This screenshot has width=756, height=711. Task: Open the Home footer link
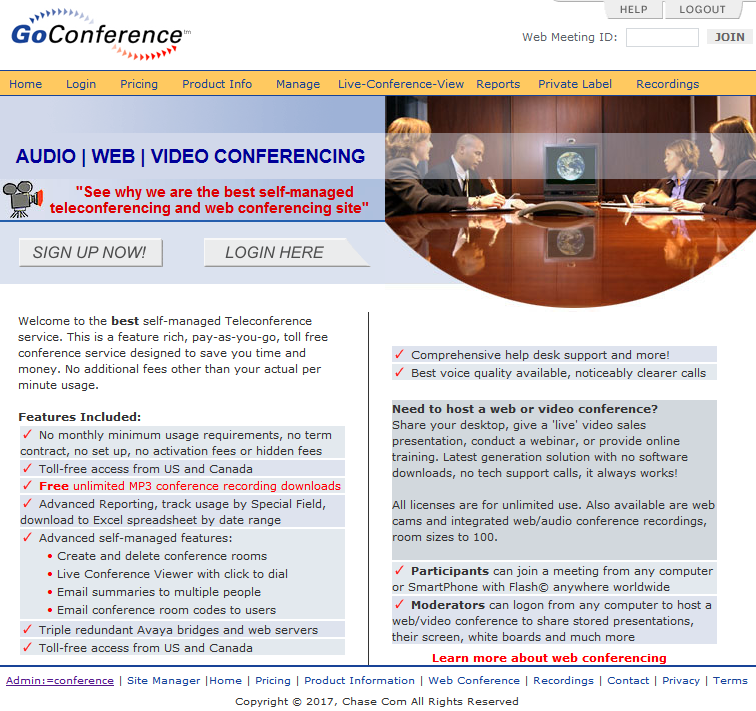(226, 681)
